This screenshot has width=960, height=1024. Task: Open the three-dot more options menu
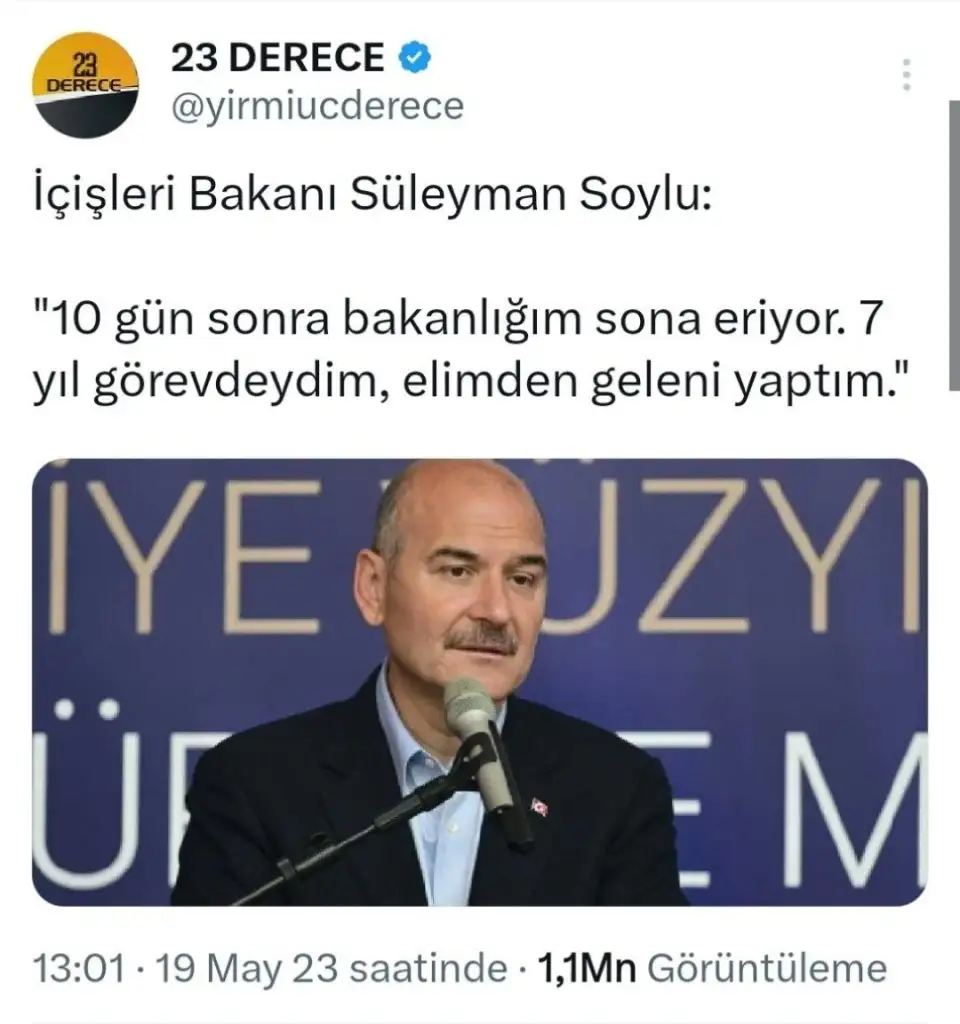coord(906,74)
